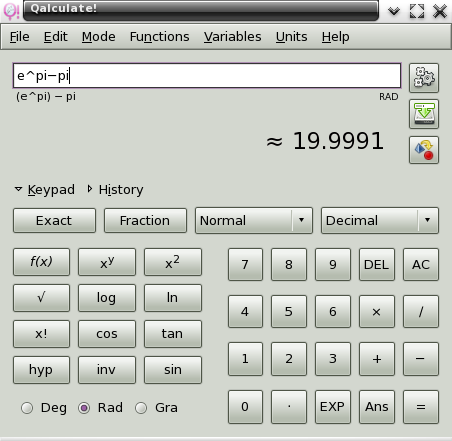Viewport: 452px width, 441px height.
Task: Click the x to the power y button
Action: point(107,262)
